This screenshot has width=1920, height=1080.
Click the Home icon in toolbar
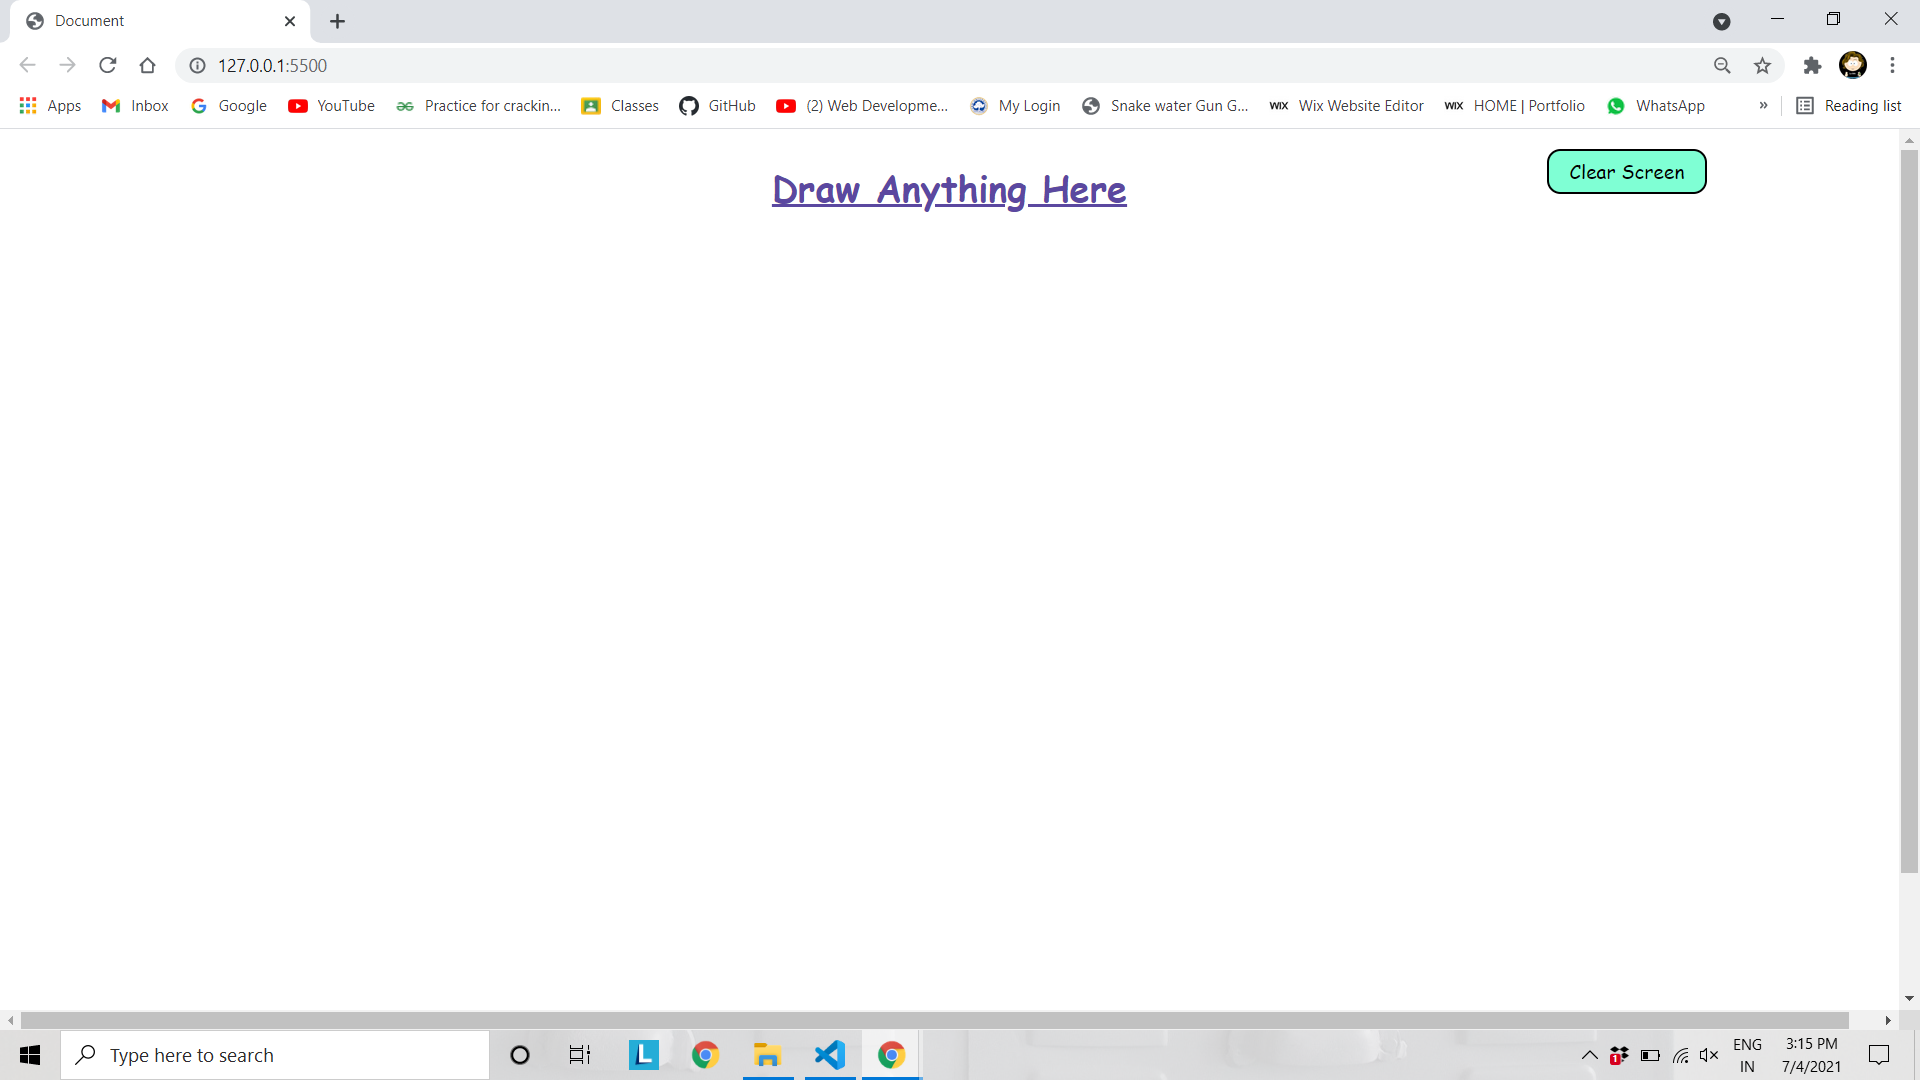148,66
